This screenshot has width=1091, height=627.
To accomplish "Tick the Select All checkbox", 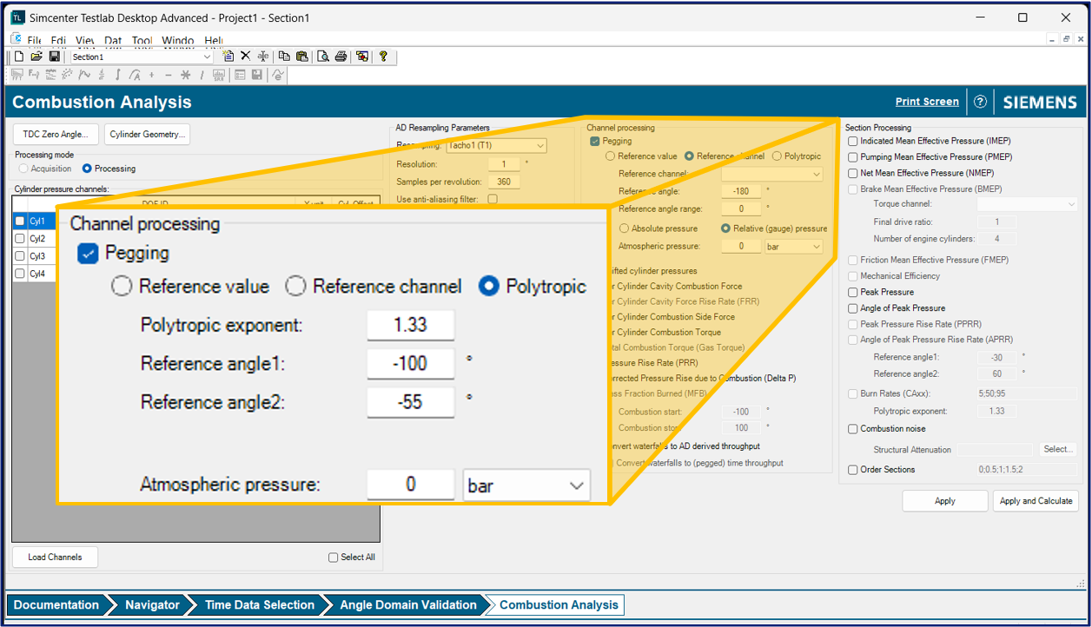I will (333, 557).
